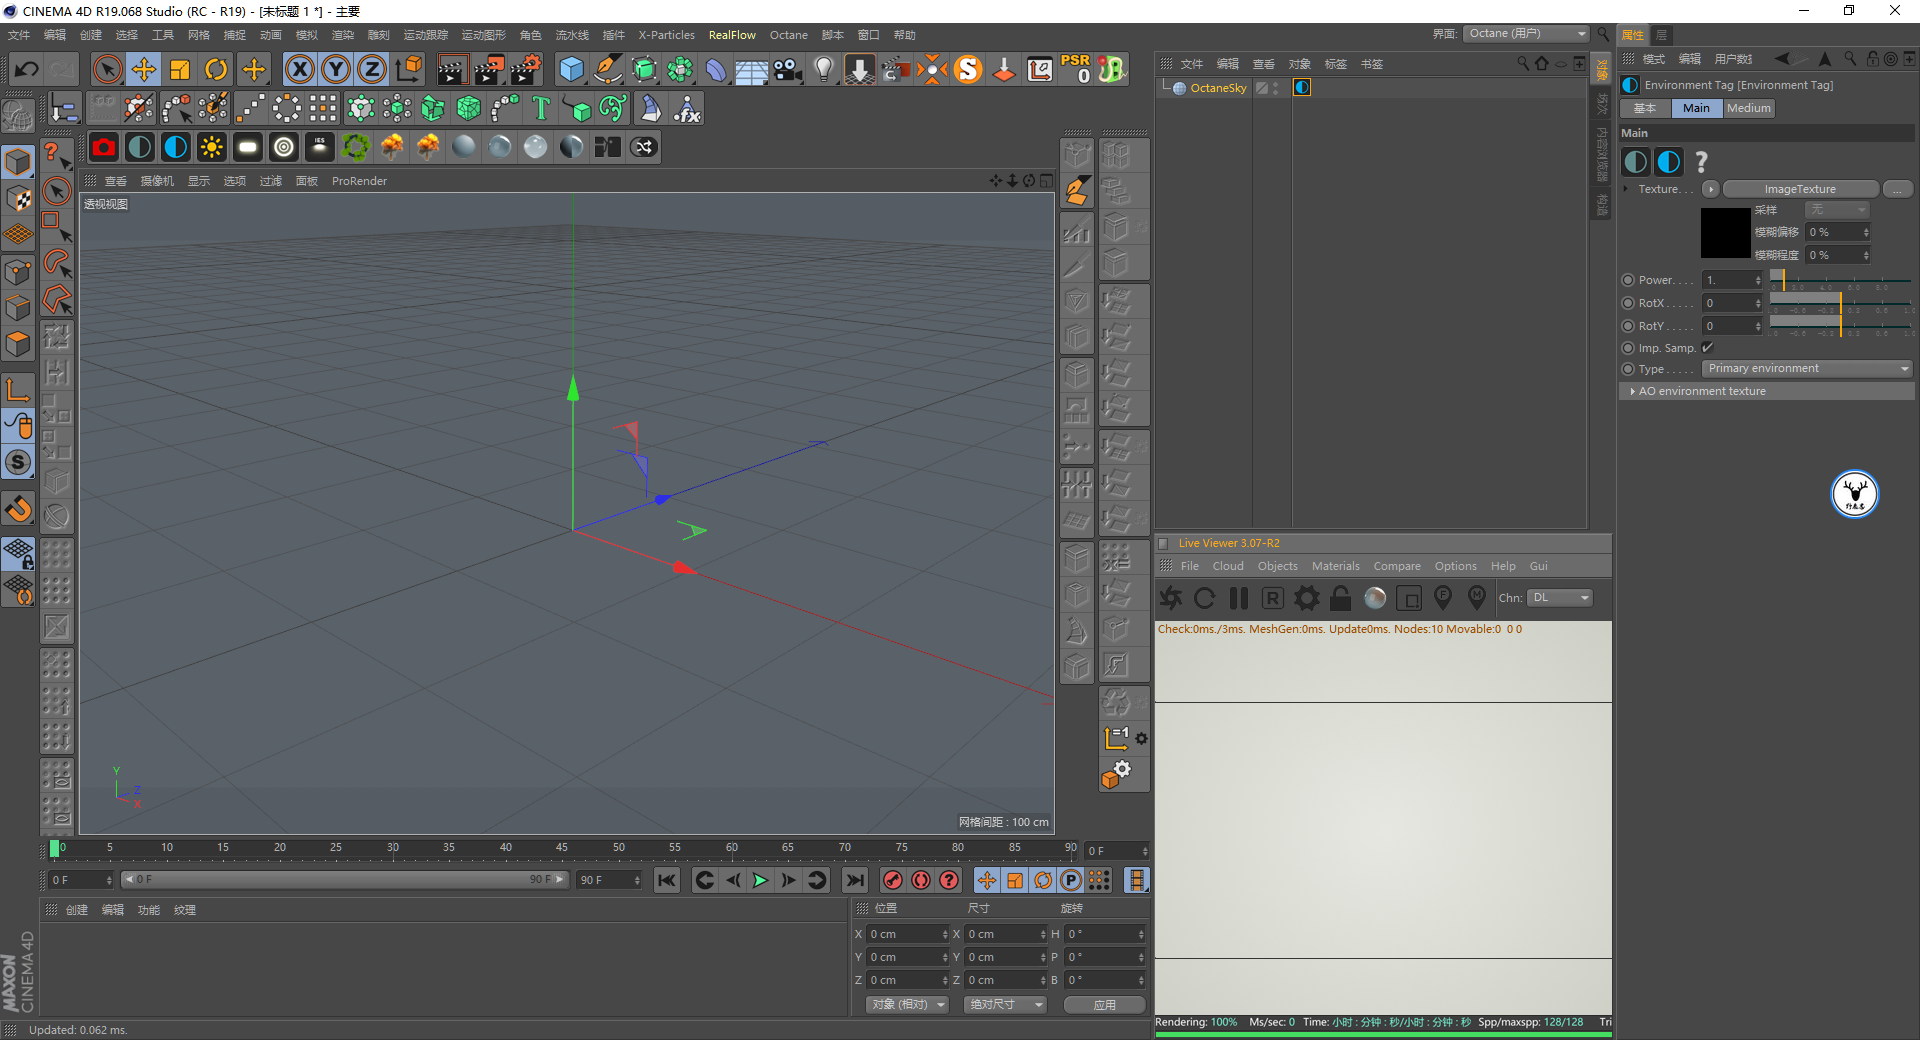
Task: Click Live Viewer render region icon
Action: coord(1409,598)
